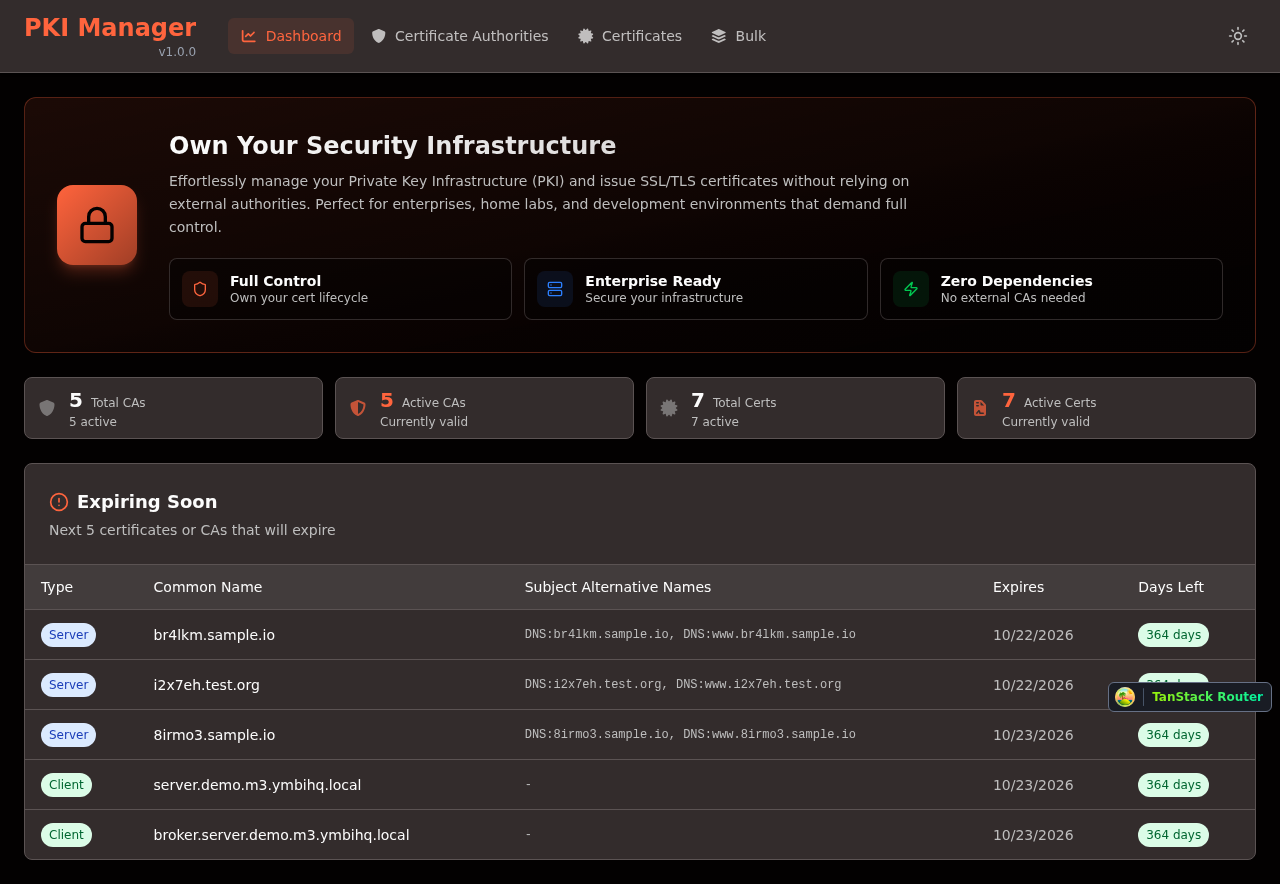Open the Dashboard tab
Viewport: 1280px width, 884px height.
291,36
